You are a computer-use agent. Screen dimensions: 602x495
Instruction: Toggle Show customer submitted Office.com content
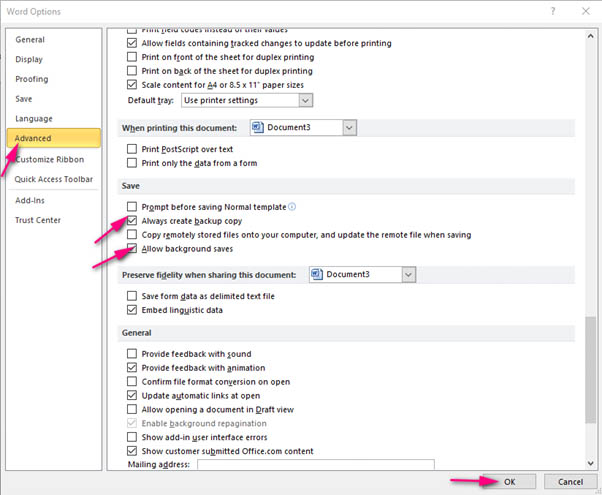coord(132,451)
